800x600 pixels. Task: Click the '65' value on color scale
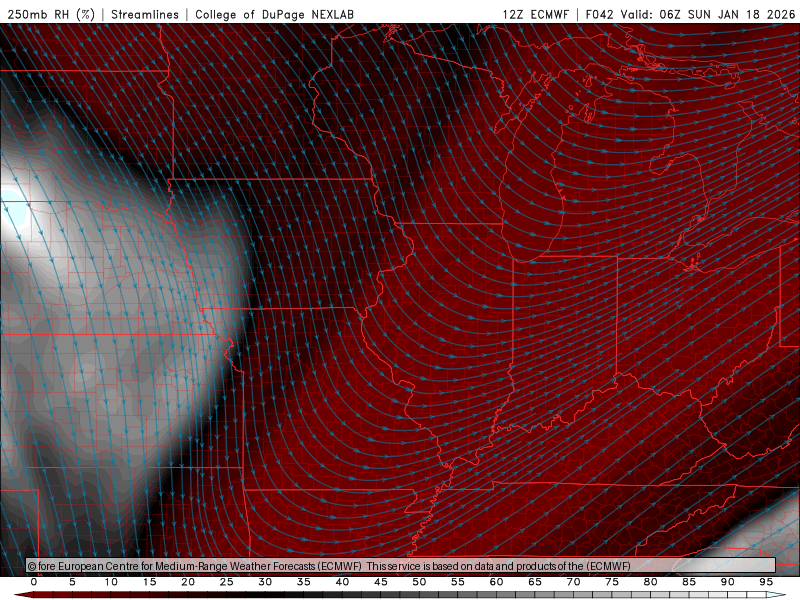[535, 582]
